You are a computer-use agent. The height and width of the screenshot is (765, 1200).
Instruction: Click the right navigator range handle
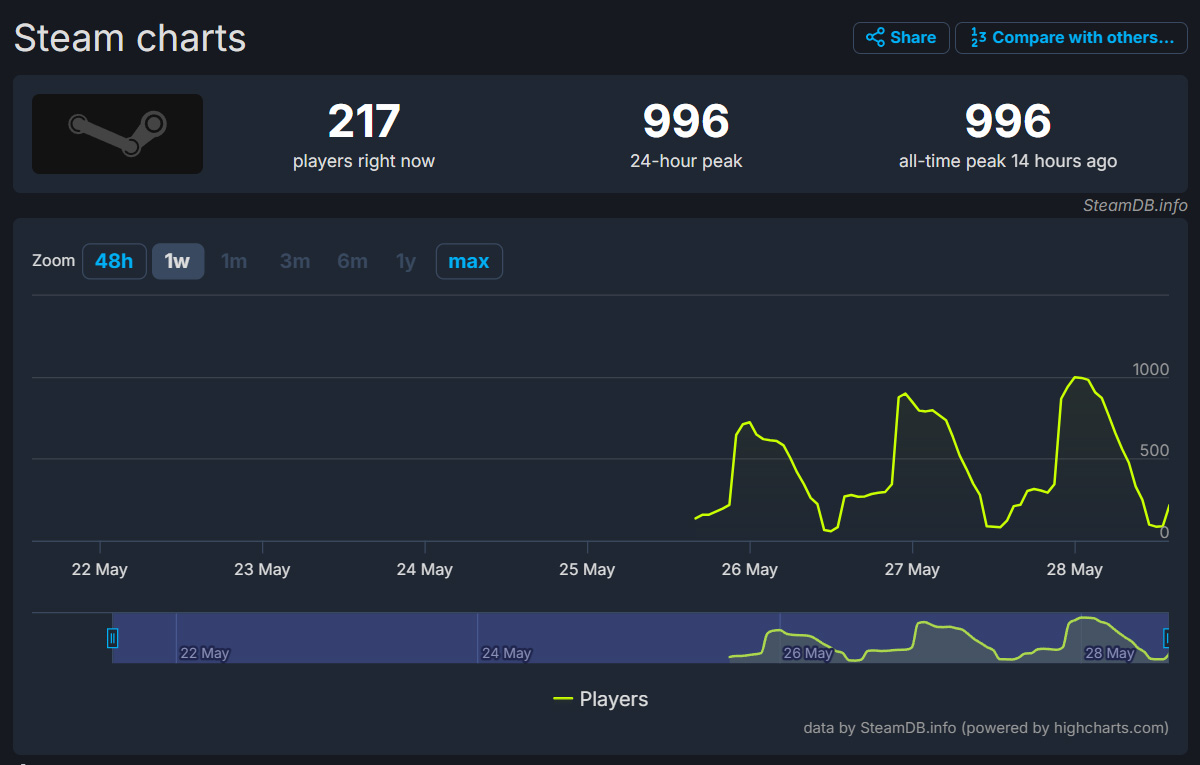click(1167, 637)
